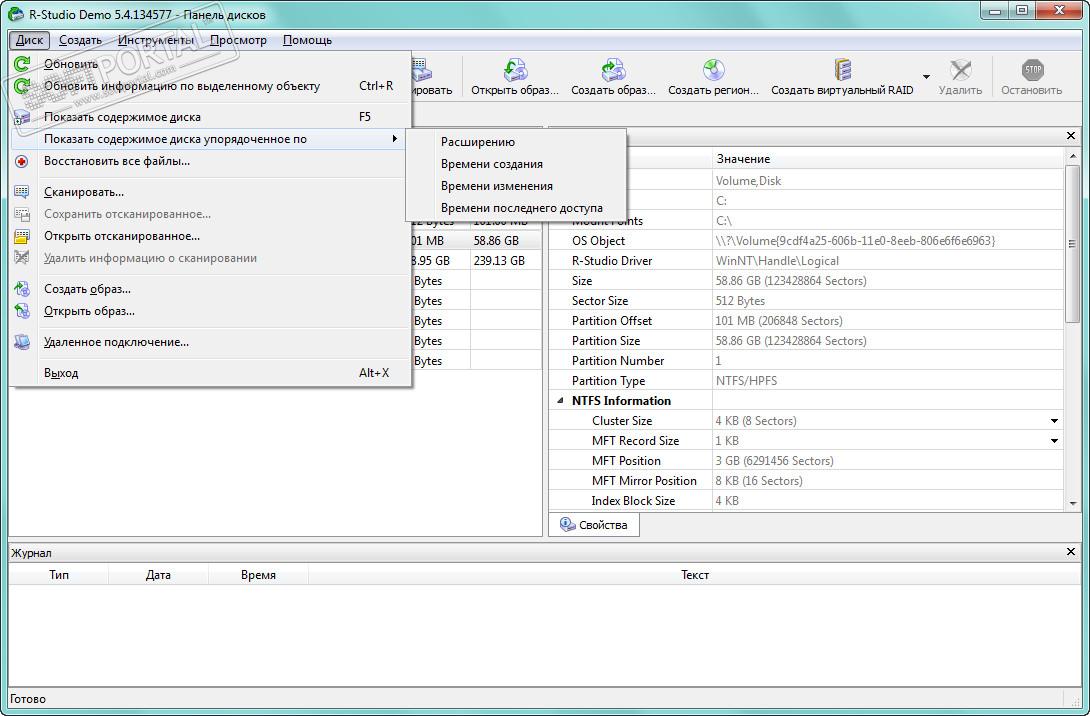Screen dimensions: 1090x716
Task: Click the MFT Position value 3 GB
Action: [x=774, y=461]
